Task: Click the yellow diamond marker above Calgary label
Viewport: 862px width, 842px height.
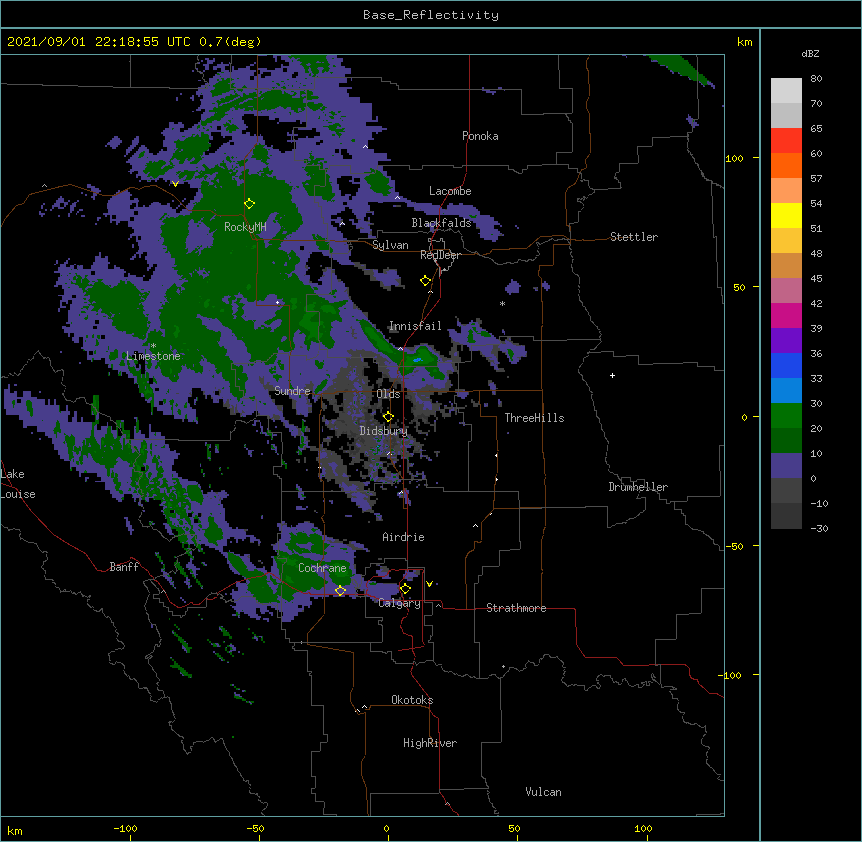Action: click(405, 589)
